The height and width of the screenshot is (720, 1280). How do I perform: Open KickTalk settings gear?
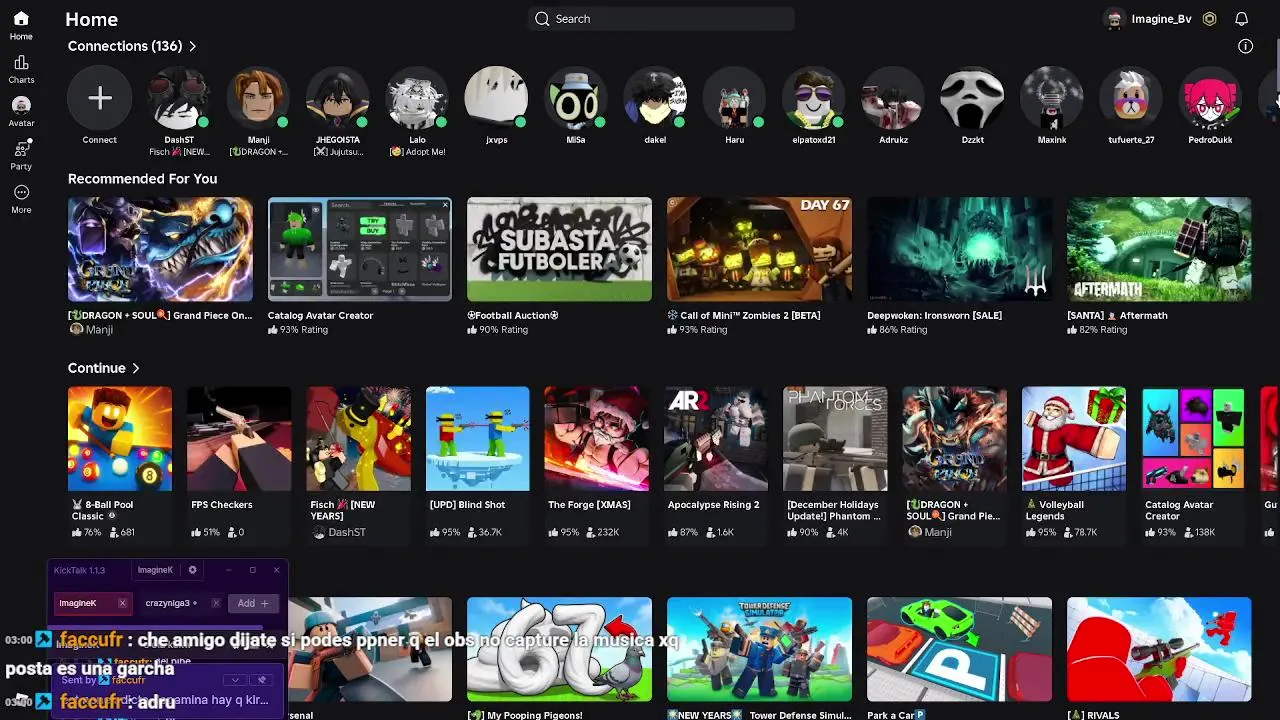tap(192, 570)
